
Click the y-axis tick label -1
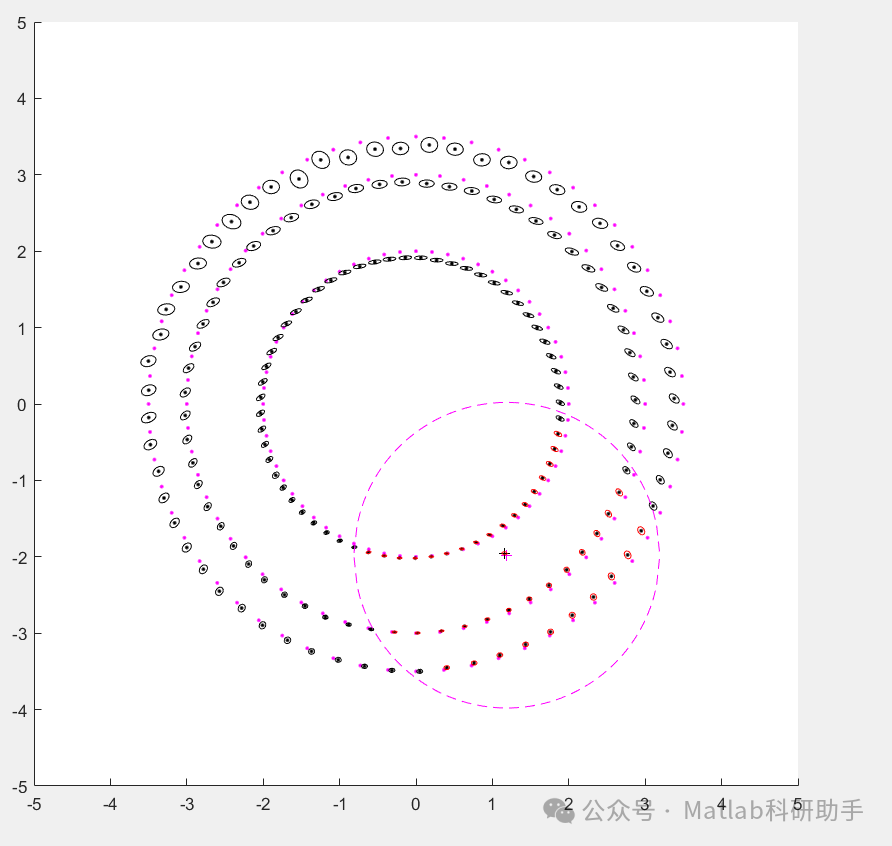(19, 481)
